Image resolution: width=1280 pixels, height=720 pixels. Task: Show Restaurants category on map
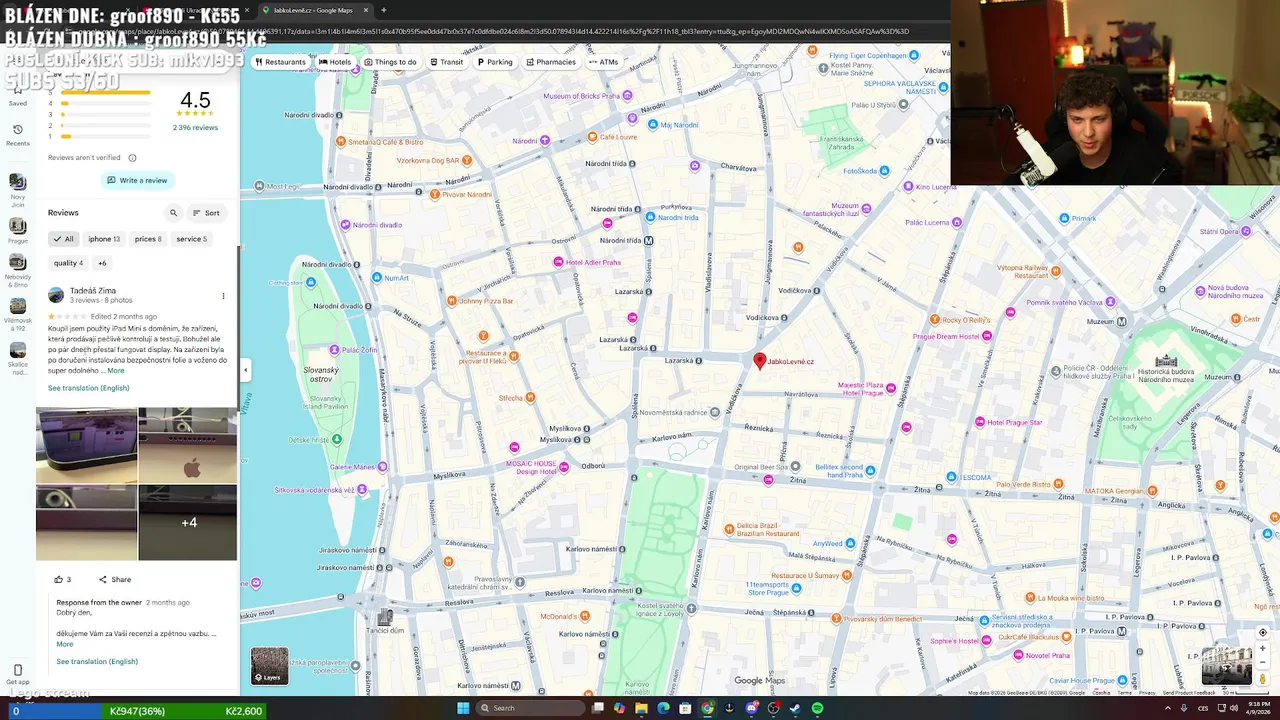(280, 62)
